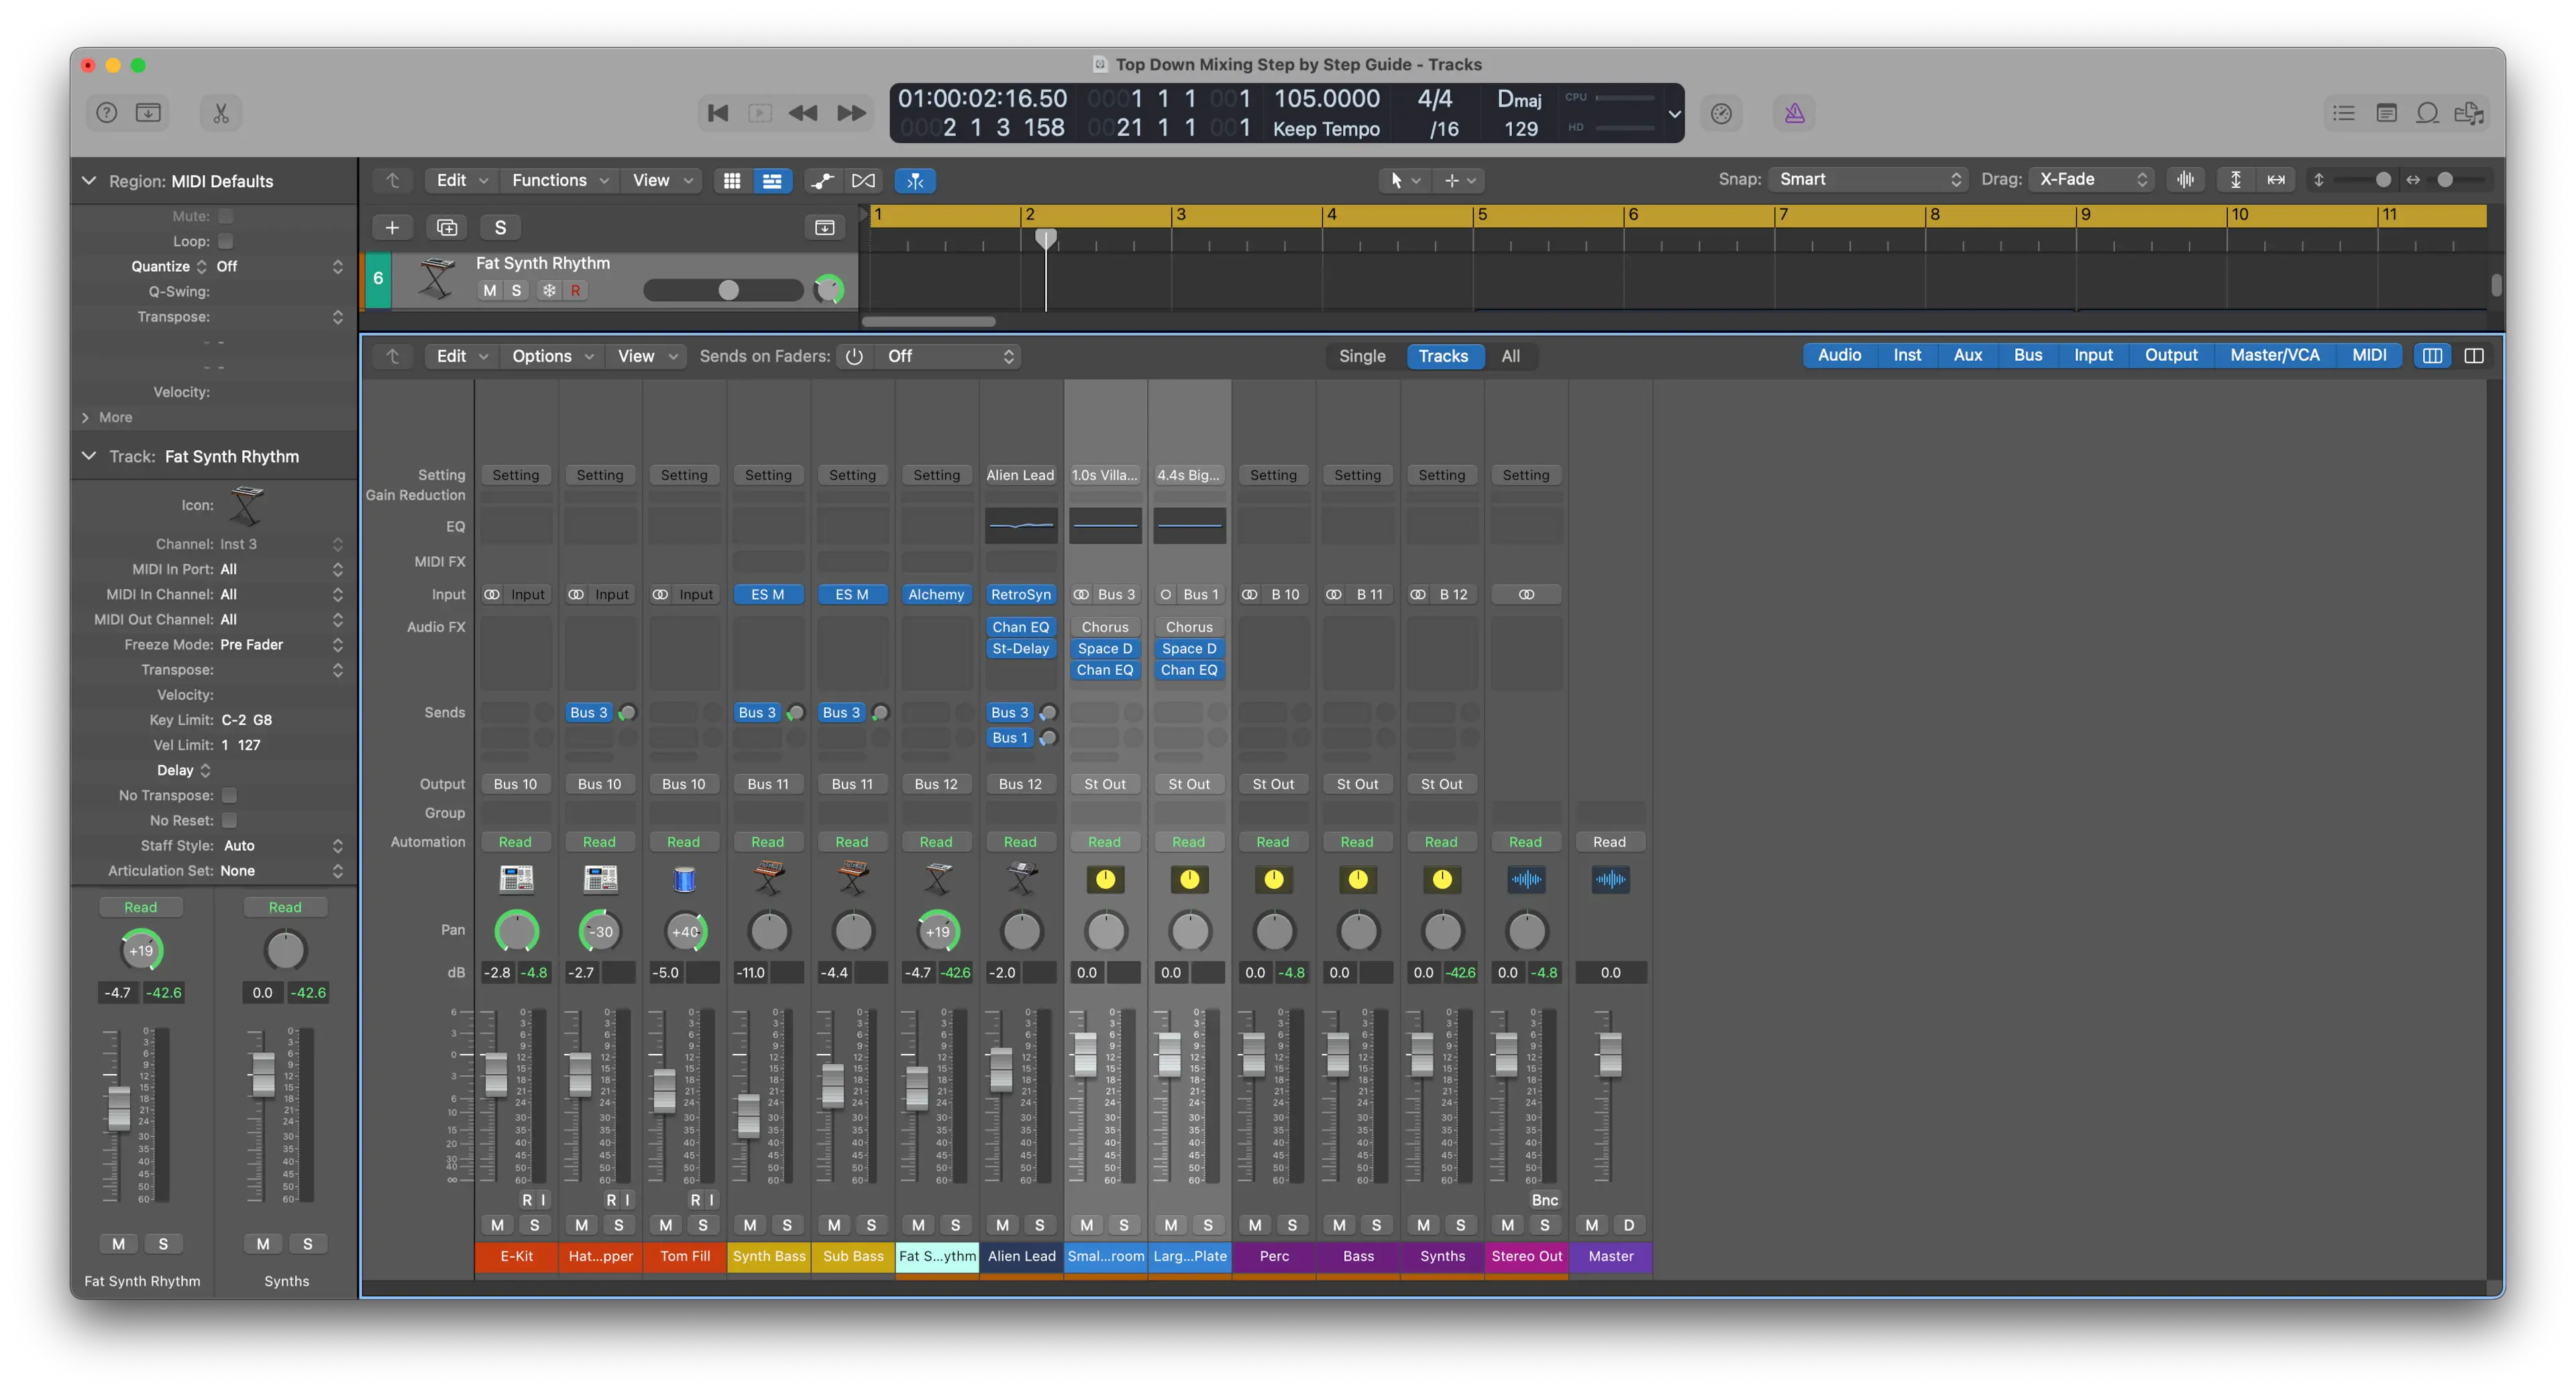Click the Show Automation icon in tracks toolbar
This screenshot has height=1392, width=2576.
pos(822,181)
